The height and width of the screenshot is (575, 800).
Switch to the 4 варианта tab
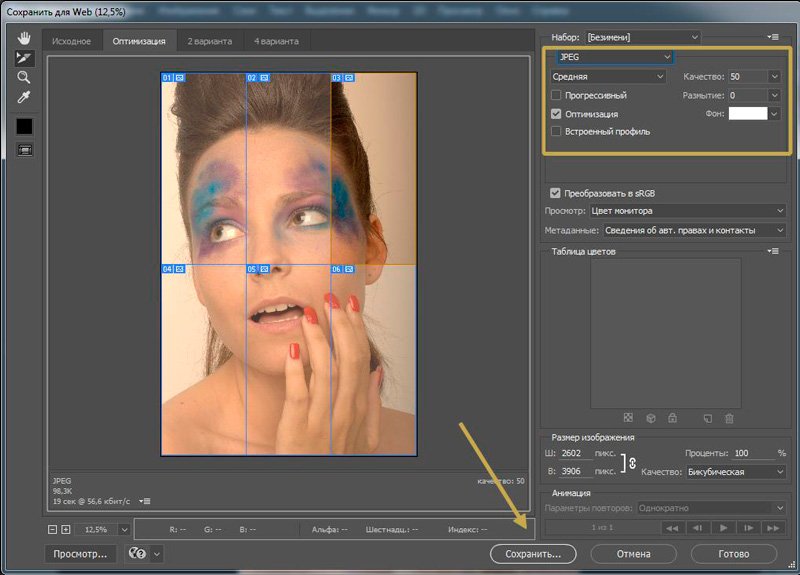[x=276, y=41]
